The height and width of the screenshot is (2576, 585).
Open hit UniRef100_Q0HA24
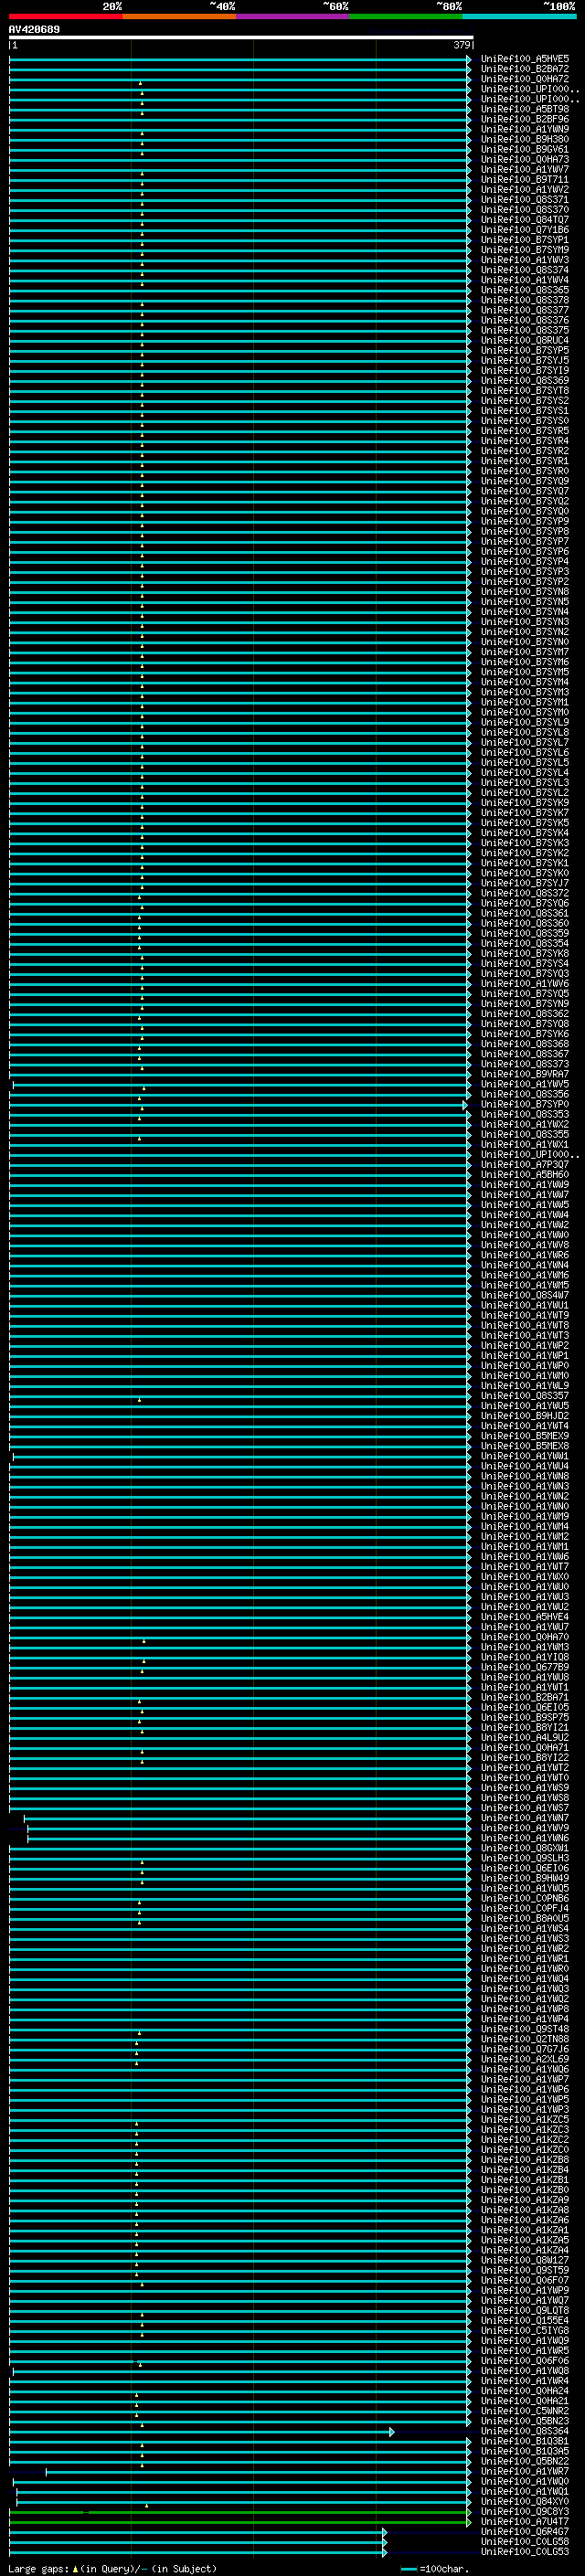pos(525,2390)
